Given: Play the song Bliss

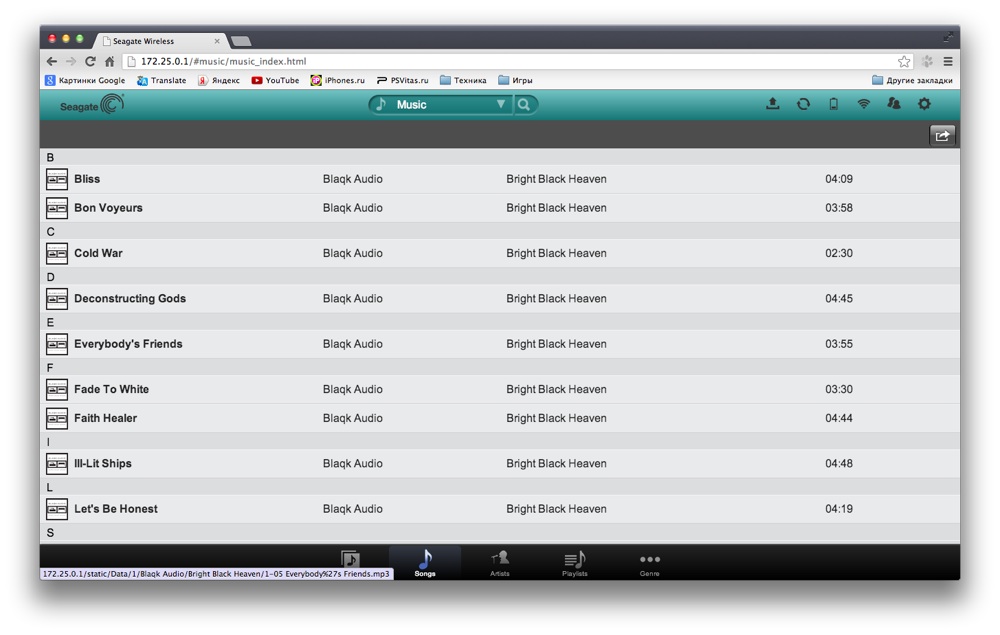Looking at the screenshot, I should [x=87, y=179].
